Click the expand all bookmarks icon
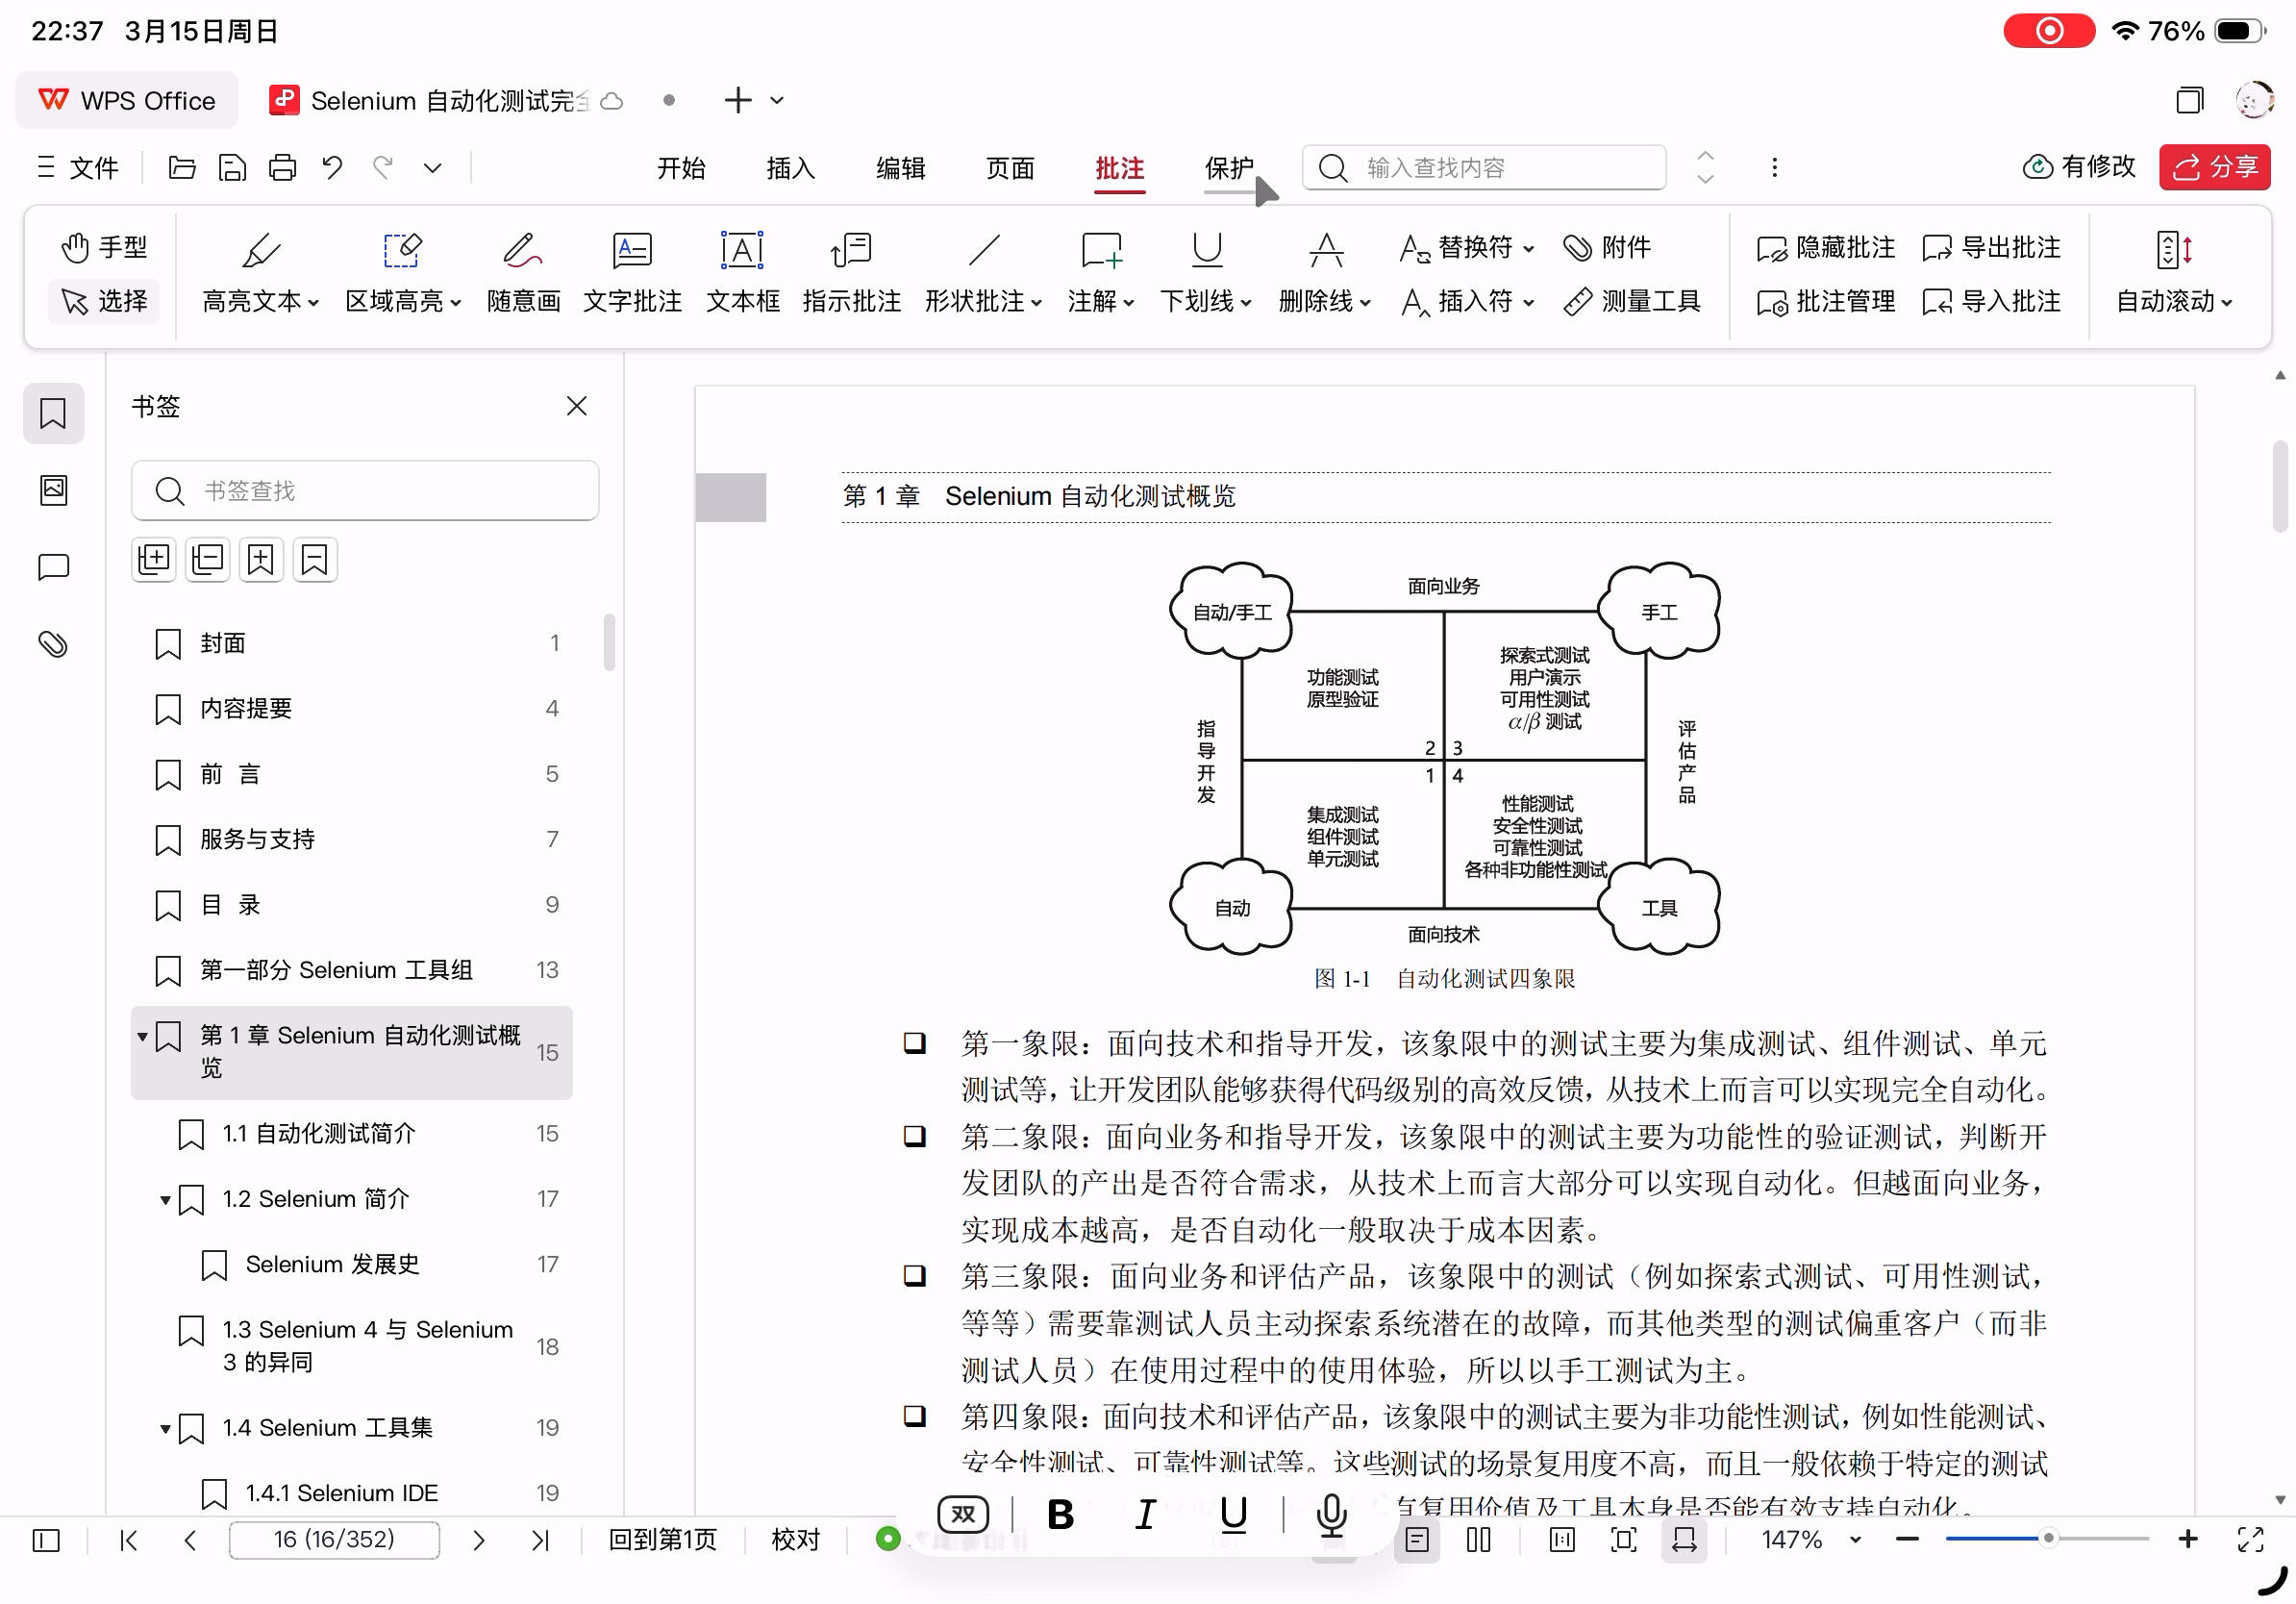This screenshot has width=2296, height=1604. click(x=154, y=559)
